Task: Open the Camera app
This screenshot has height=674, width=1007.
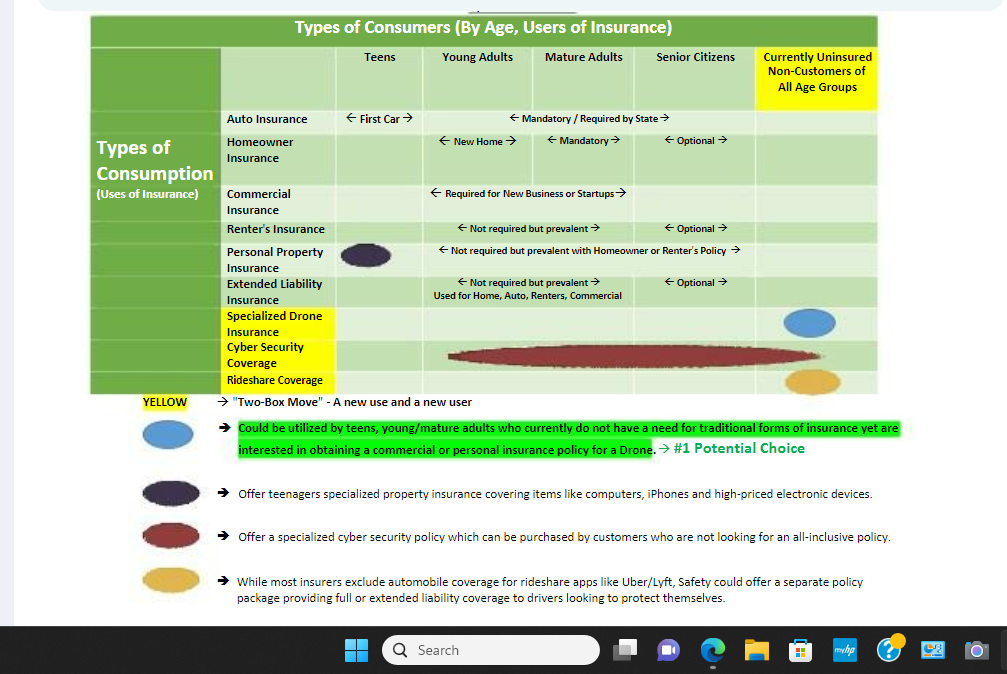Action: click(x=976, y=650)
